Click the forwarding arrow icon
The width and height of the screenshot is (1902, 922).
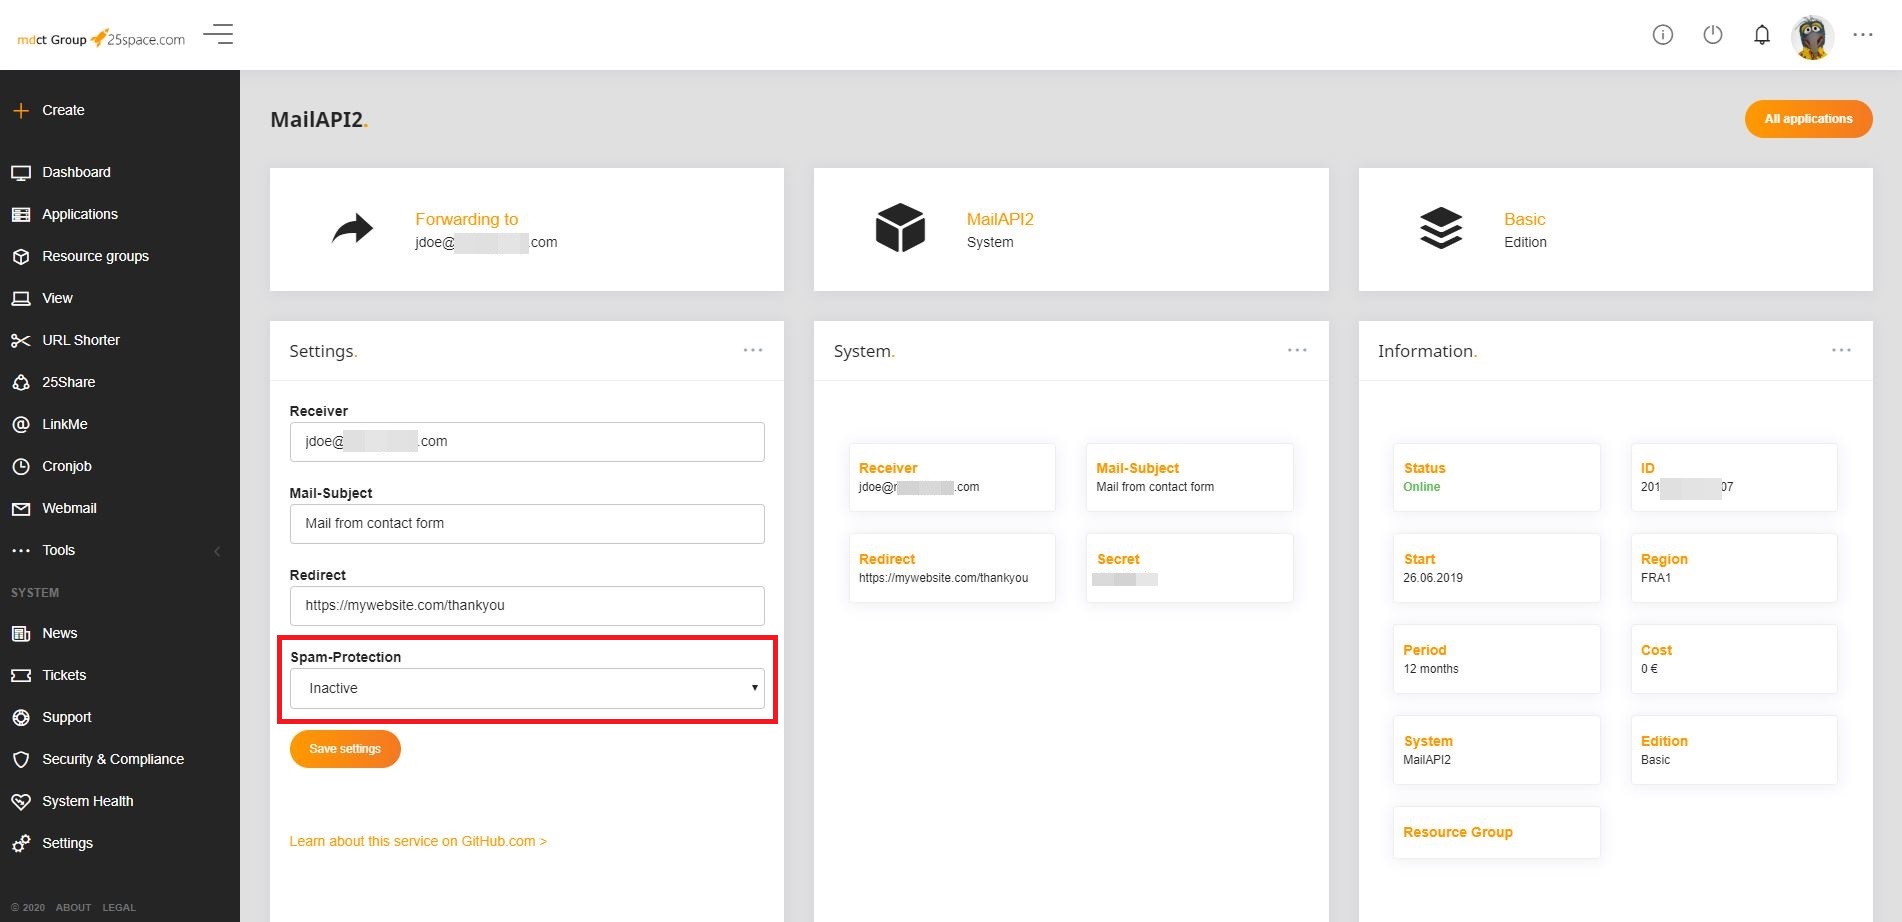click(x=352, y=229)
